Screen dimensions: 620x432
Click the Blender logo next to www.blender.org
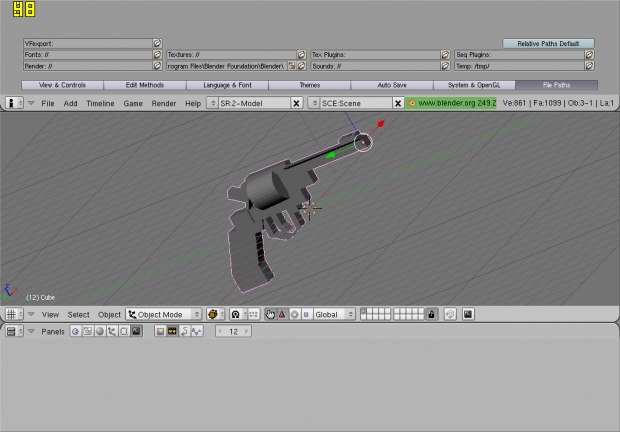(x=412, y=103)
